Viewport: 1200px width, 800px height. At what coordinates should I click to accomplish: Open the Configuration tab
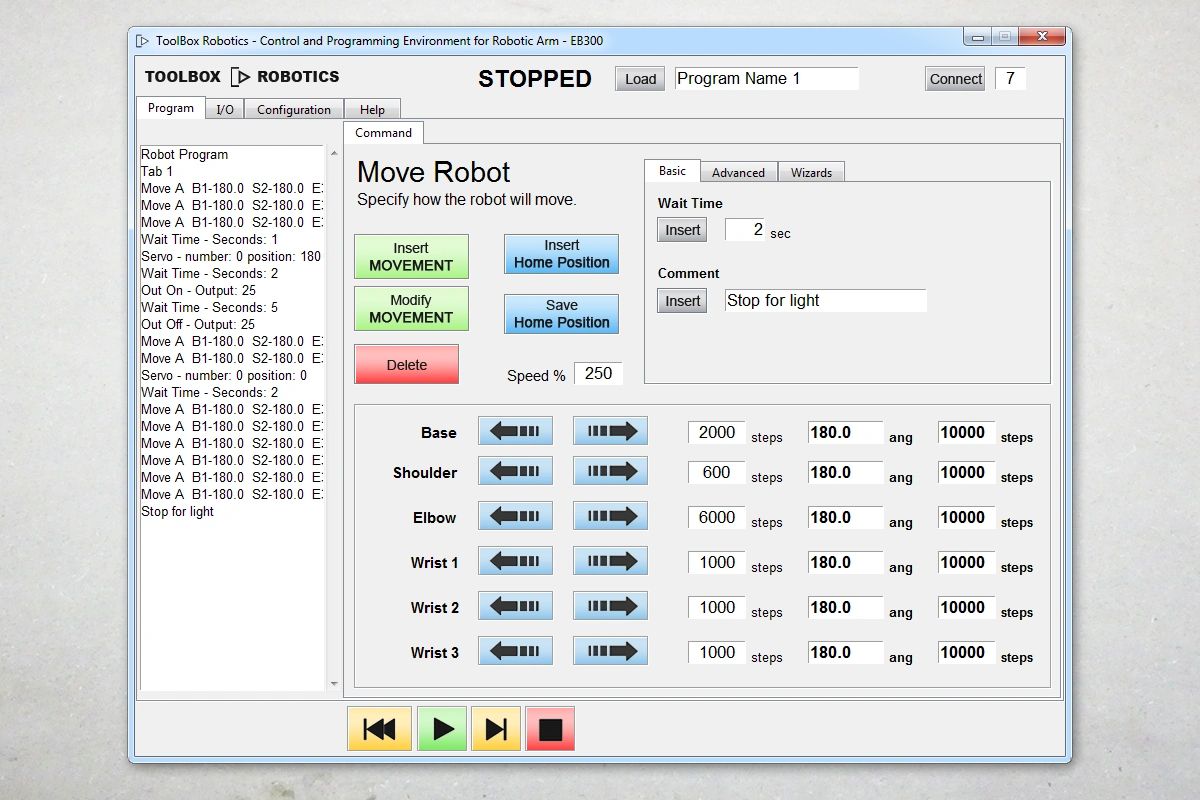[293, 109]
